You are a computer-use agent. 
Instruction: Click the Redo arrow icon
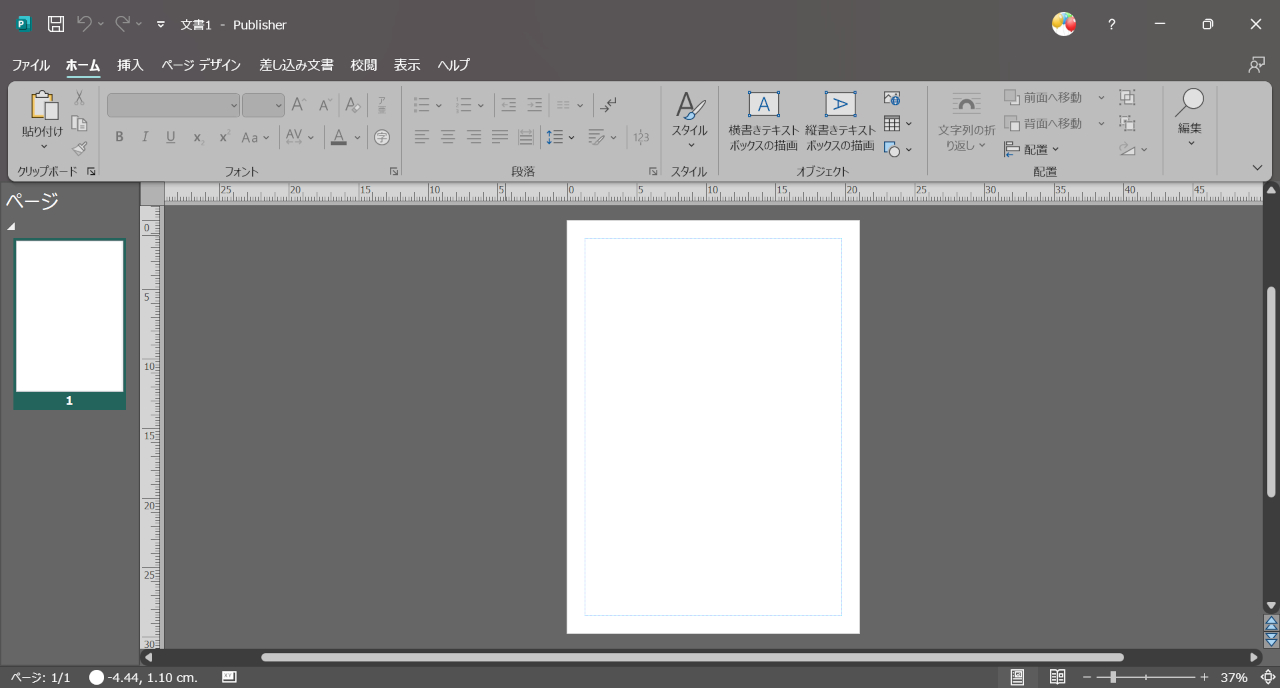tap(123, 24)
